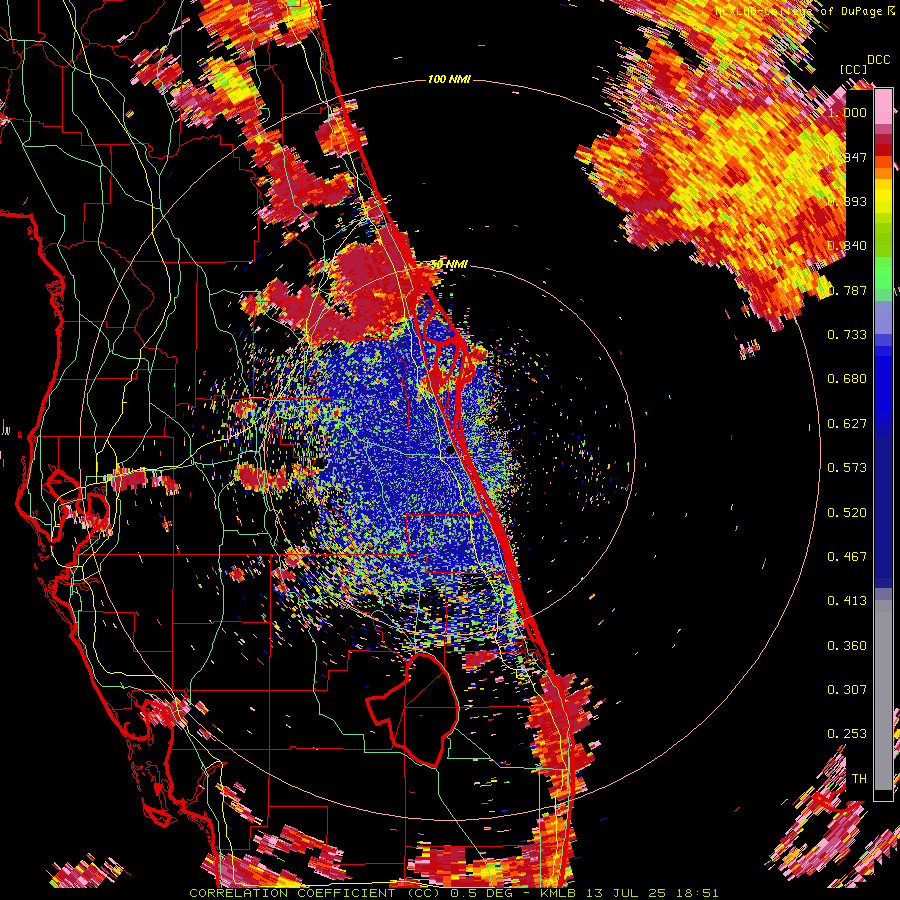900x900 pixels.
Task: Click the 0.627 legend value
Action: tap(847, 424)
